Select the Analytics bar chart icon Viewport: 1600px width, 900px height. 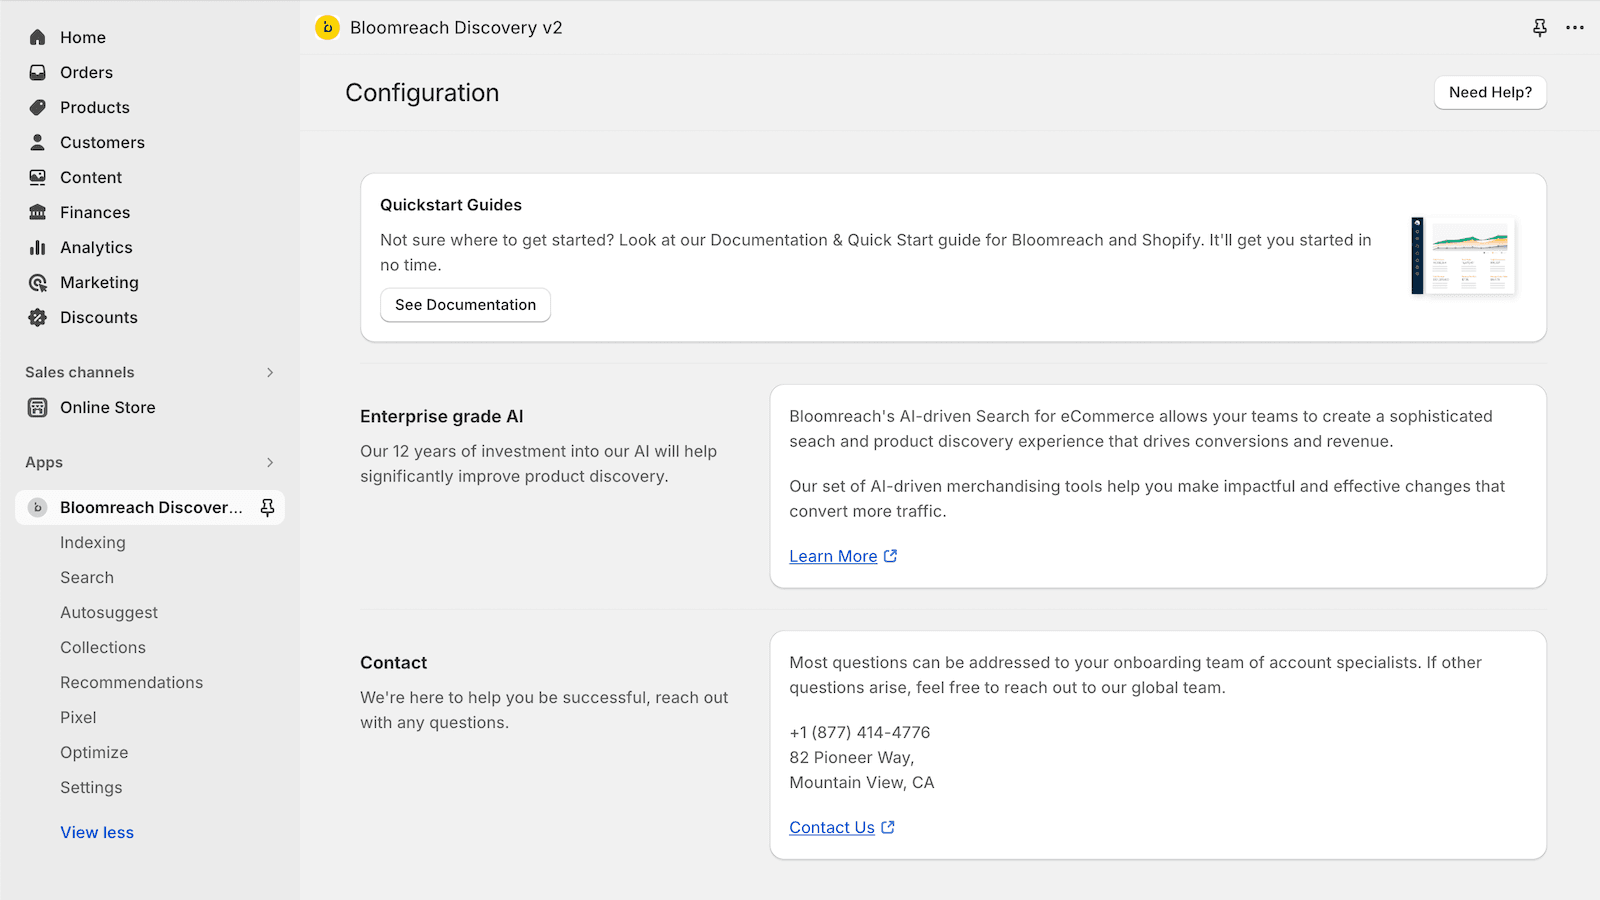pyautogui.click(x=38, y=247)
